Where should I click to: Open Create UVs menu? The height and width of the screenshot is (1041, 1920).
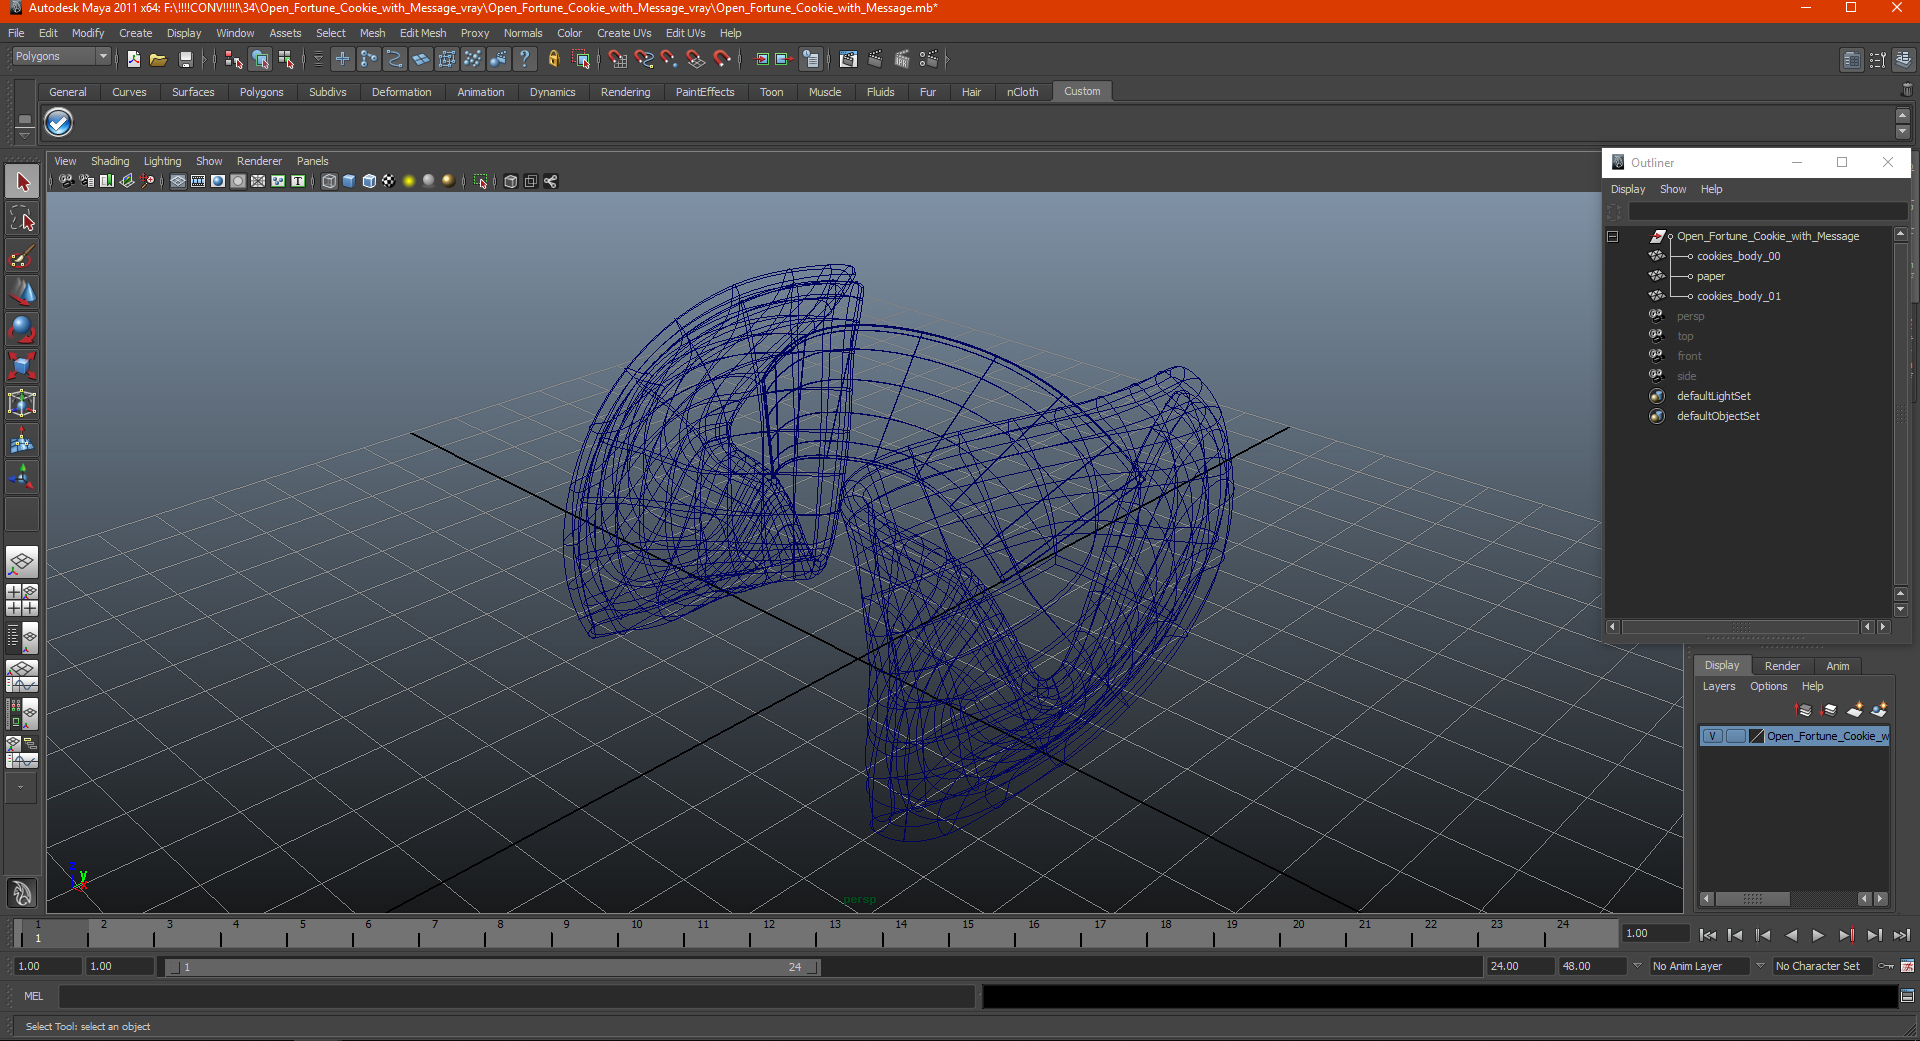[x=624, y=33]
